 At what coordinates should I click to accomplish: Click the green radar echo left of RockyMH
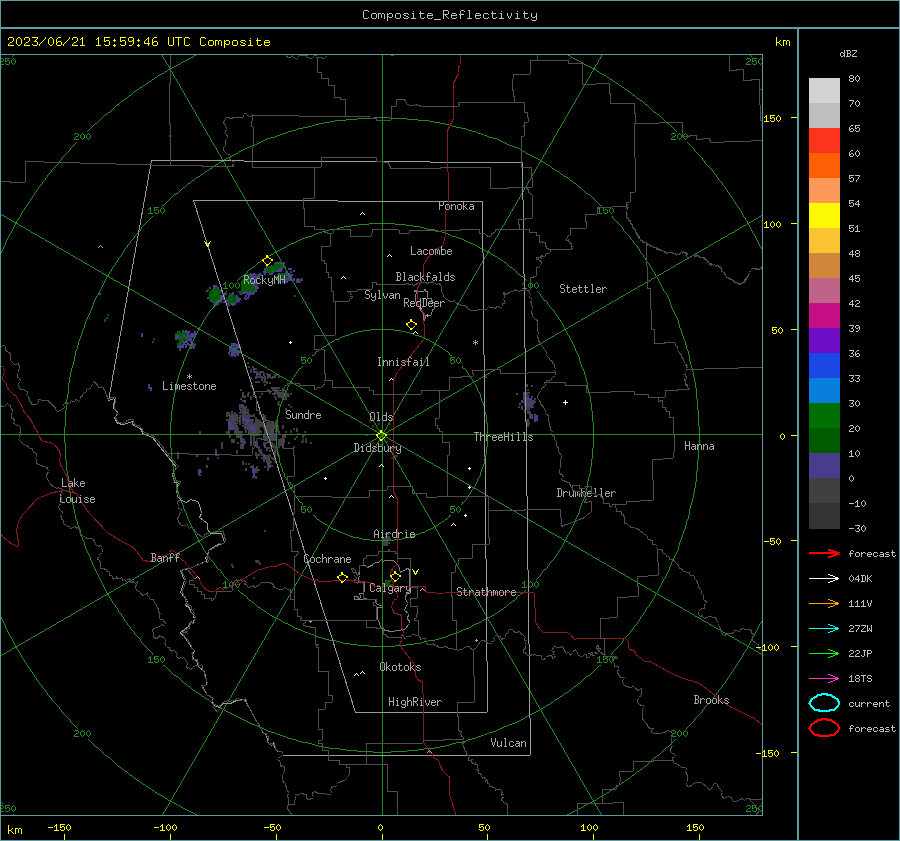click(216, 295)
